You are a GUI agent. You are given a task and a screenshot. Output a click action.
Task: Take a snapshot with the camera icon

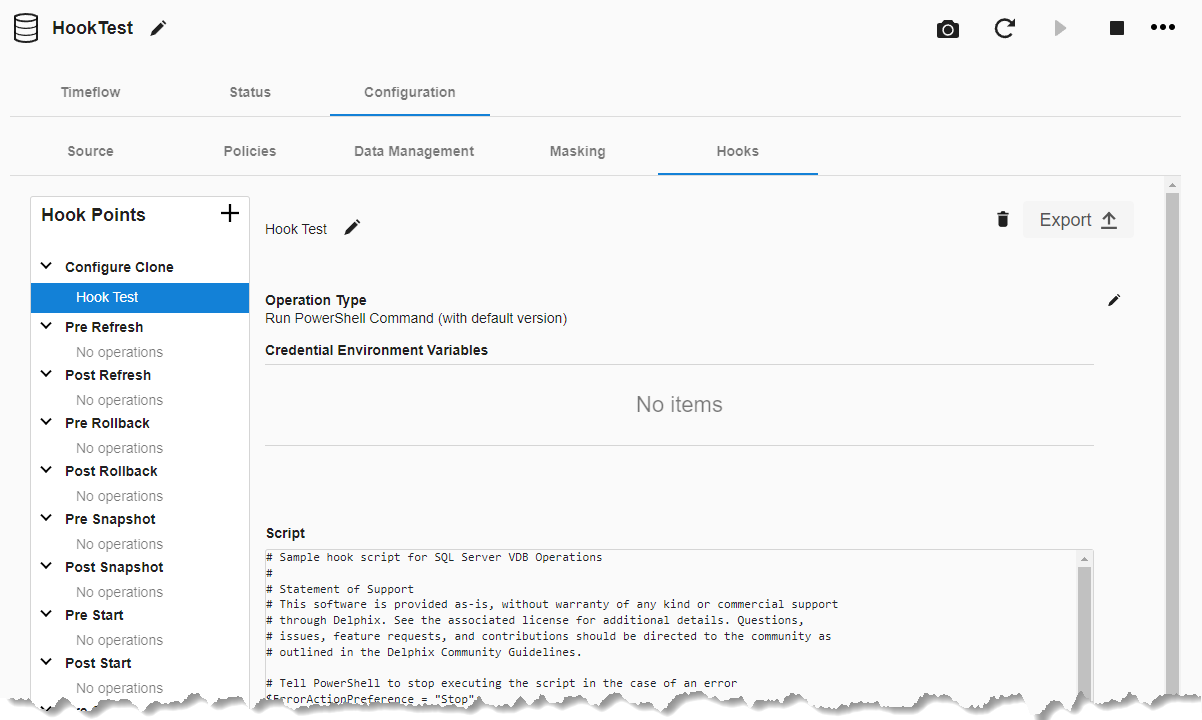[x=948, y=29]
